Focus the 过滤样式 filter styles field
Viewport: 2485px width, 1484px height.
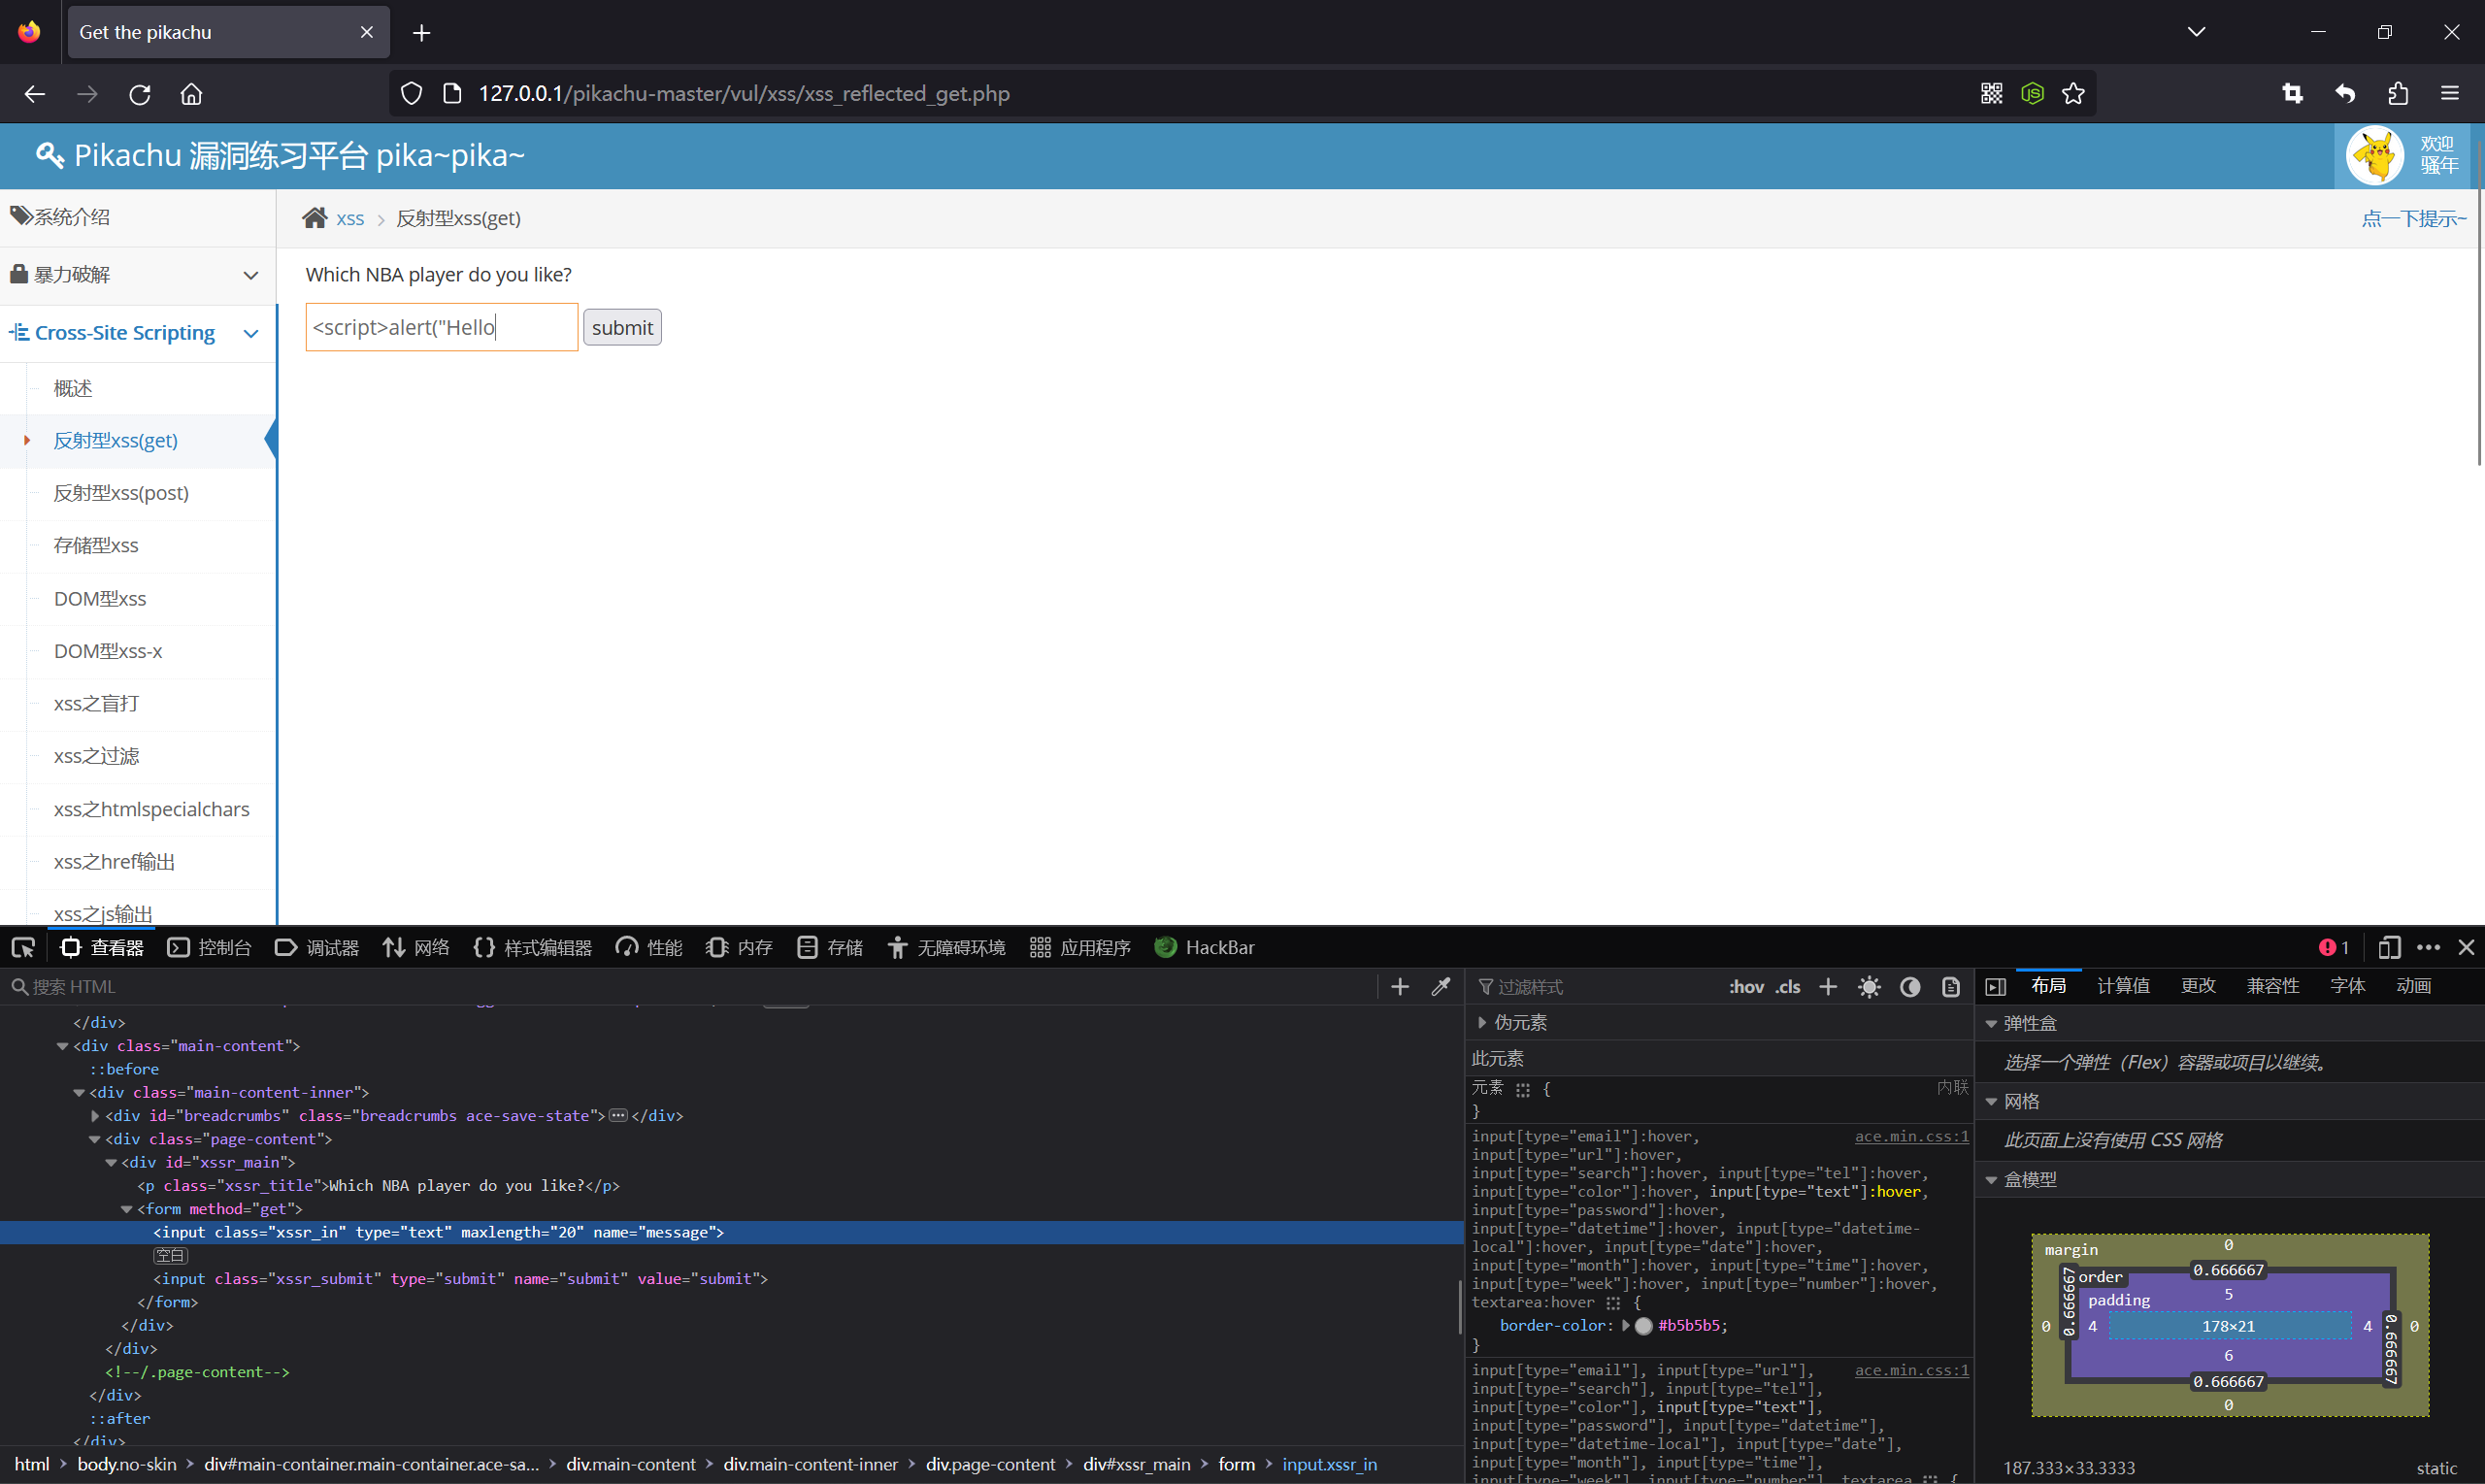click(x=1595, y=987)
